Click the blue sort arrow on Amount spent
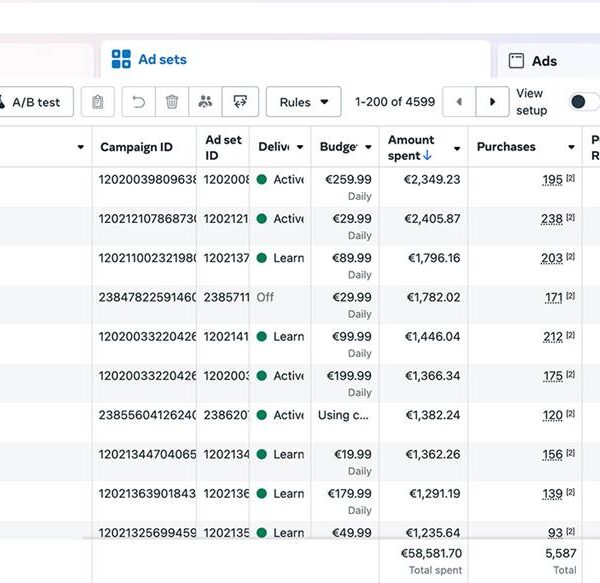This screenshot has width=600, height=583. point(428,156)
